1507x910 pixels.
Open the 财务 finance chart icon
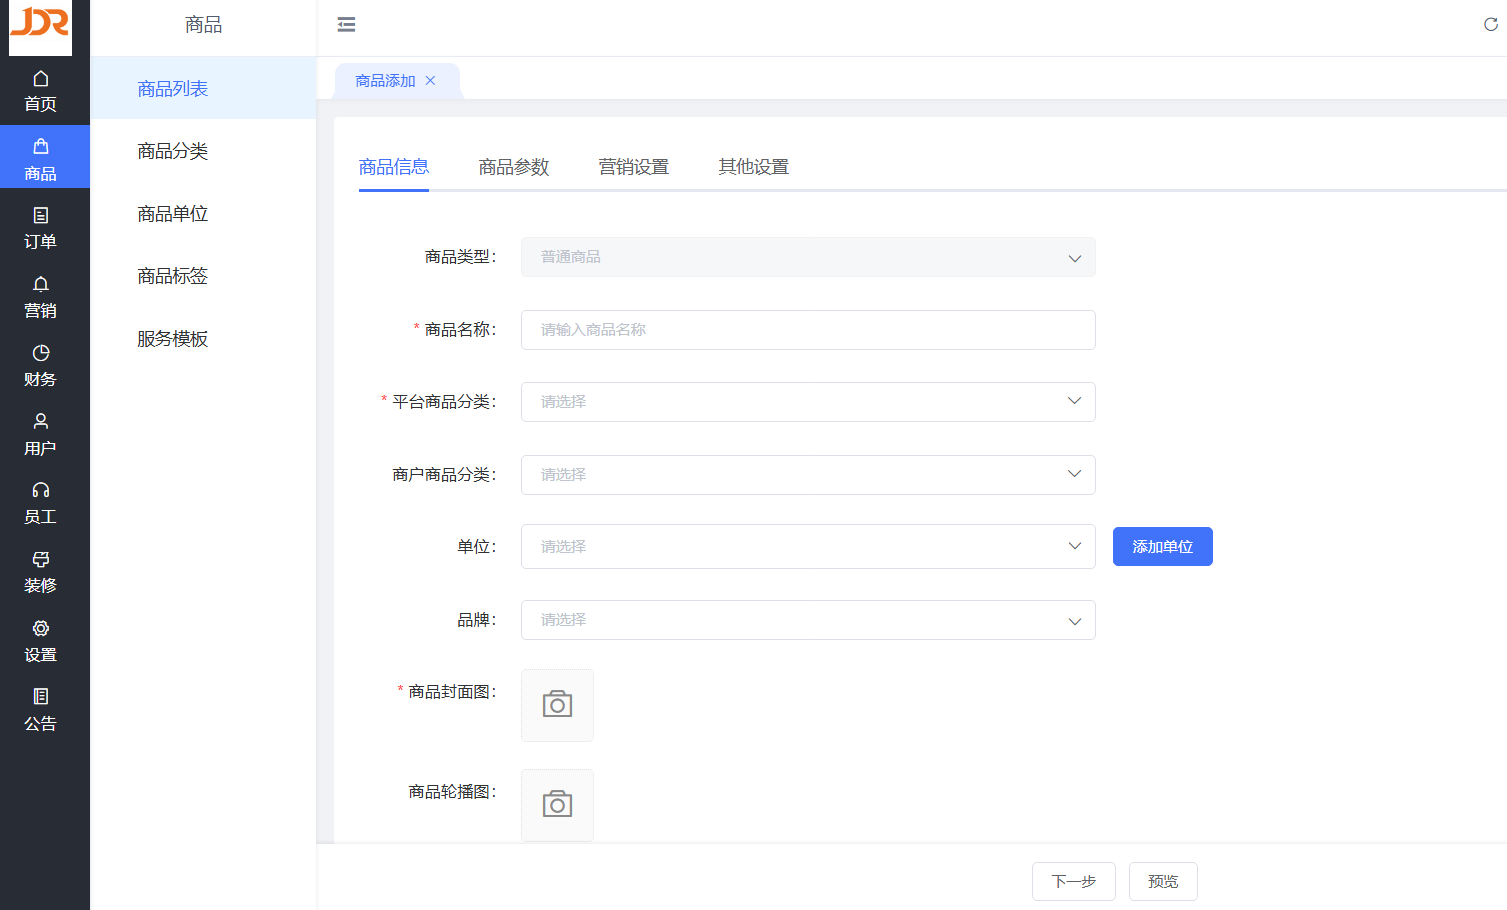41,353
